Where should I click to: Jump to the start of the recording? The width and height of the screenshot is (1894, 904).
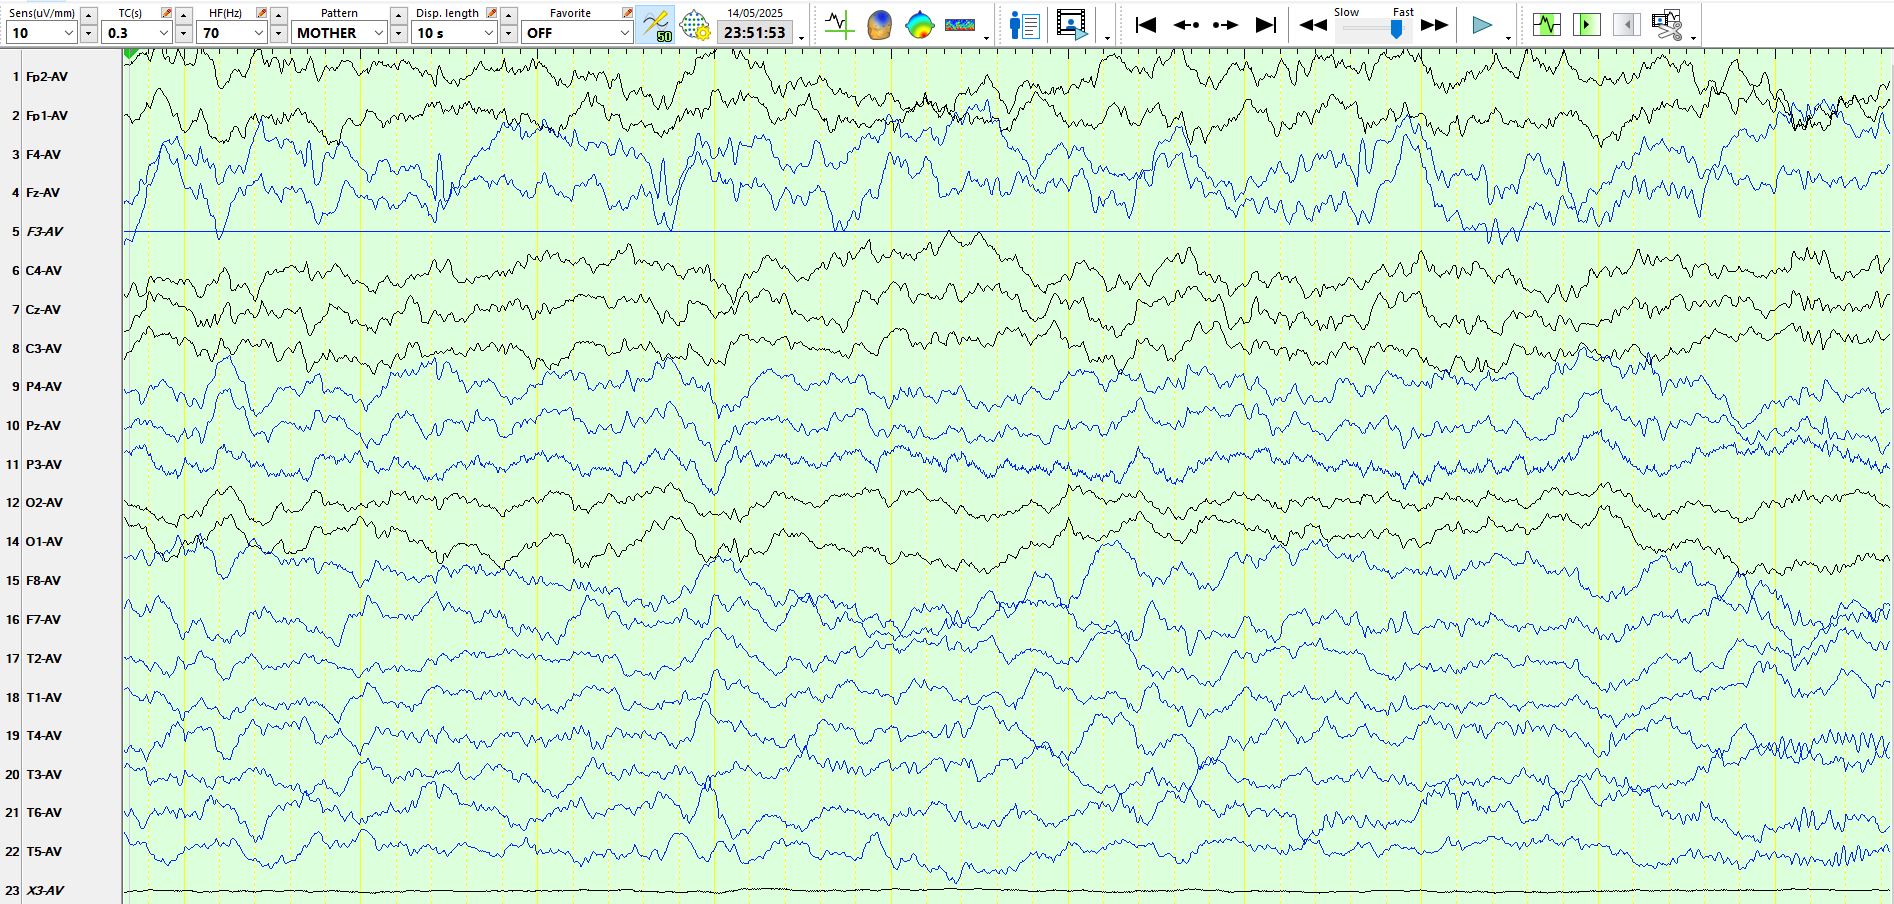[x=1146, y=25]
